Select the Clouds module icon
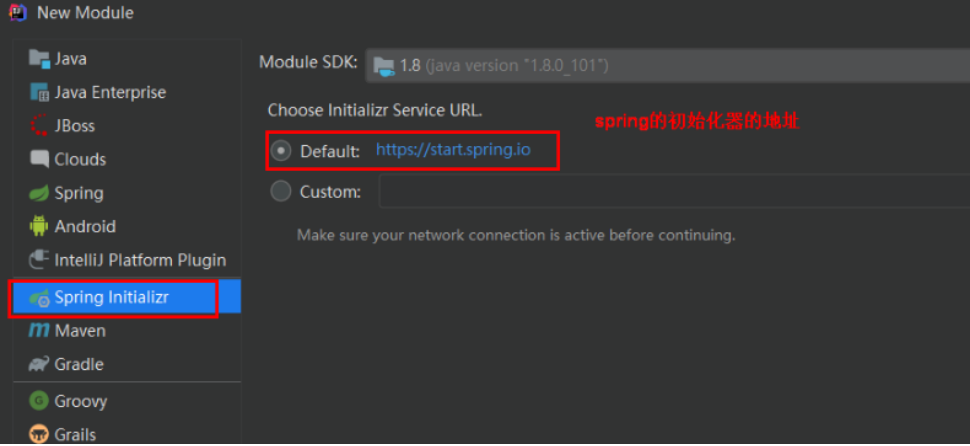This screenshot has height=446, width=970. coord(39,159)
